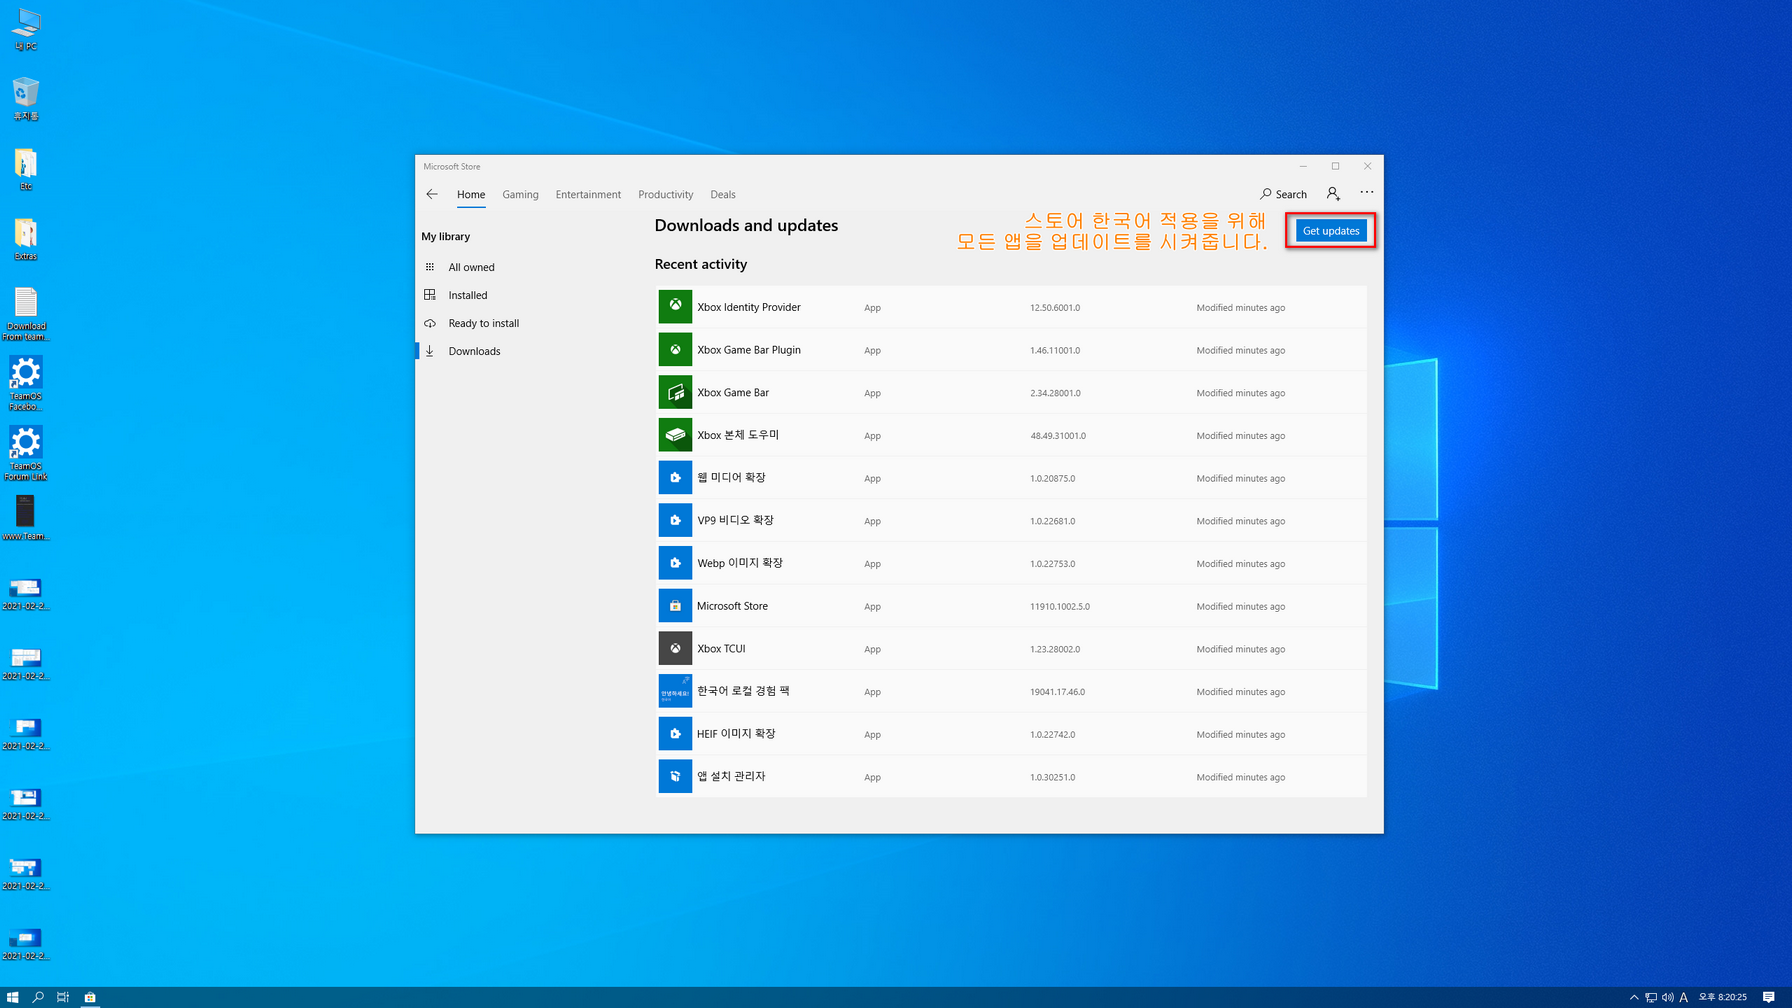Click the network tray icon
The width and height of the screenshot is (1792, 1008).
(x=1651, y=997)
